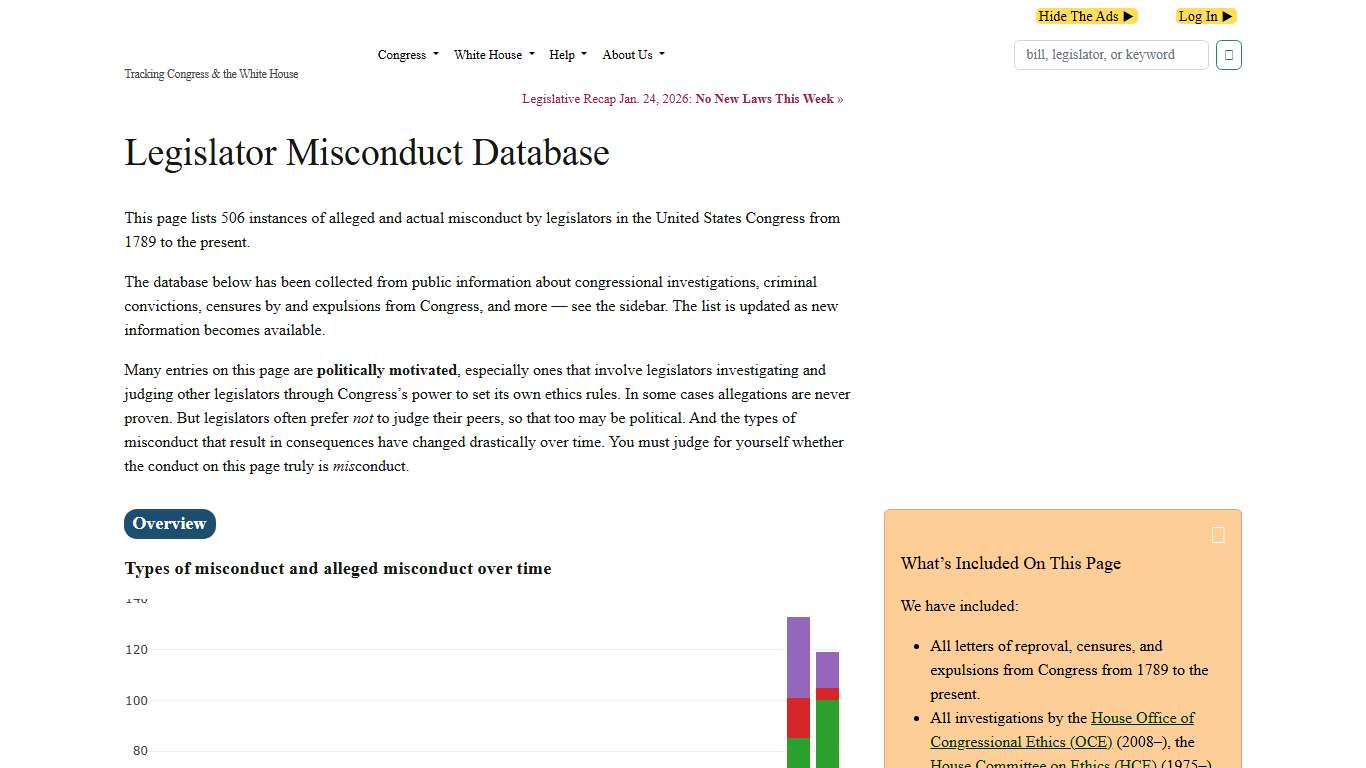Image resolution: width=1366 pixels, height=768 pixels.
Task: Click the Log In button
Action: (1199, 16)
